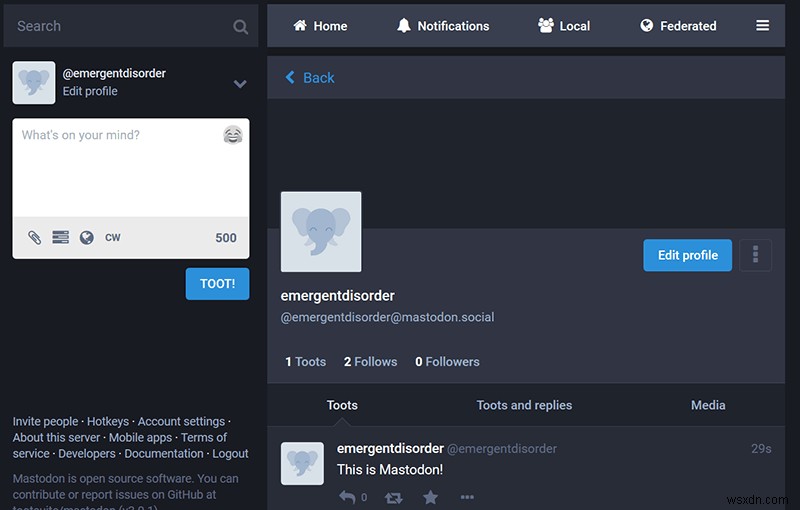The height and width of the screenshot is (510, 800).
Task: Open the hamburger menu in navigation bar
Action: [762, 26]
